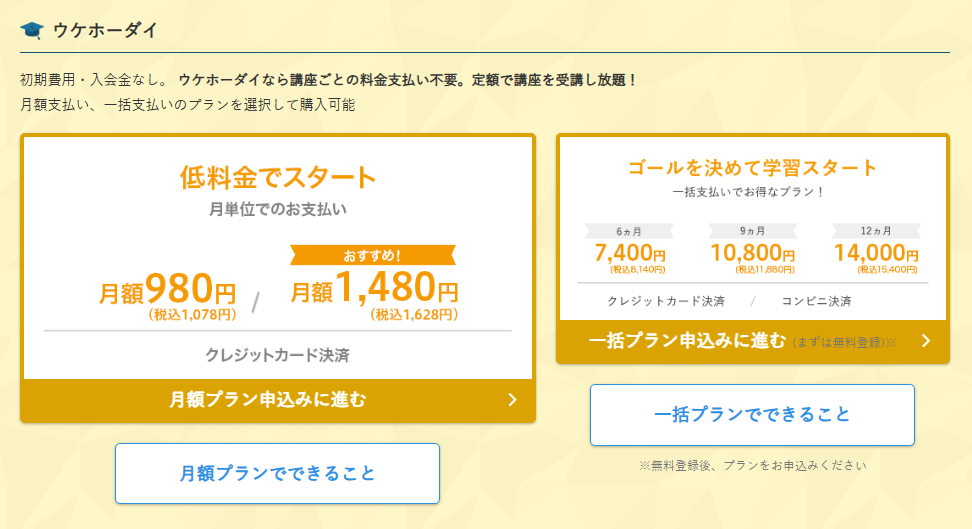Select the 12ヵ月 plan label
Screen dimensions: 972x529
tap(875, 231)
